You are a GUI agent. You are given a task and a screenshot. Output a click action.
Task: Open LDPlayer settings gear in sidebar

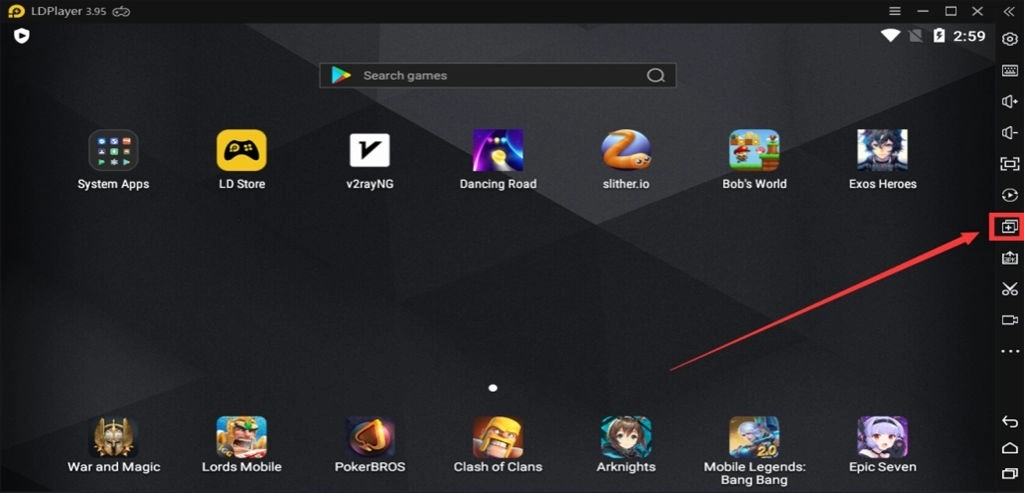click(1010, 39)
